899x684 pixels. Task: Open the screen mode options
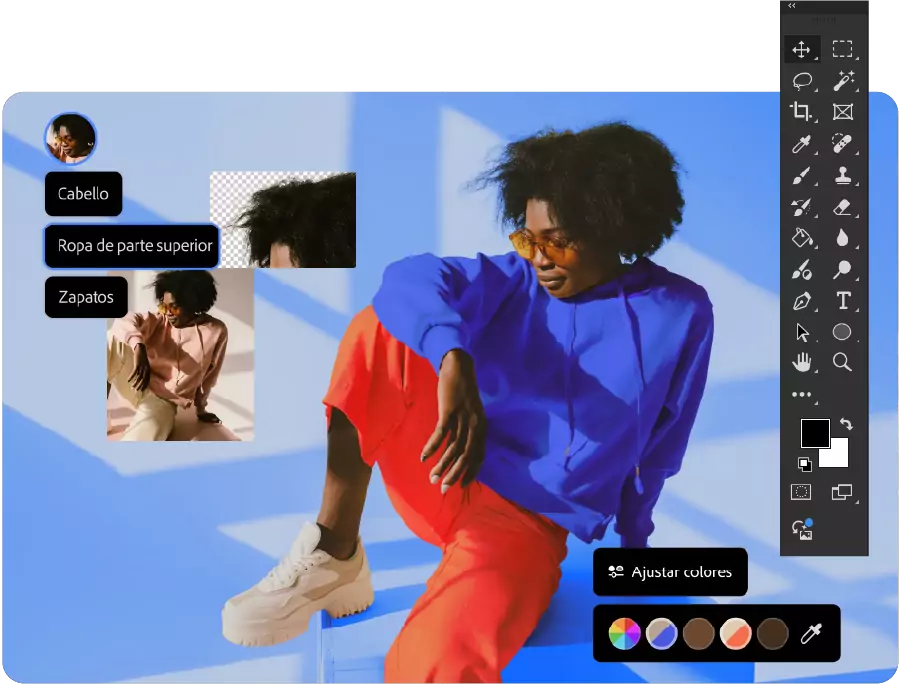[841, 492]
